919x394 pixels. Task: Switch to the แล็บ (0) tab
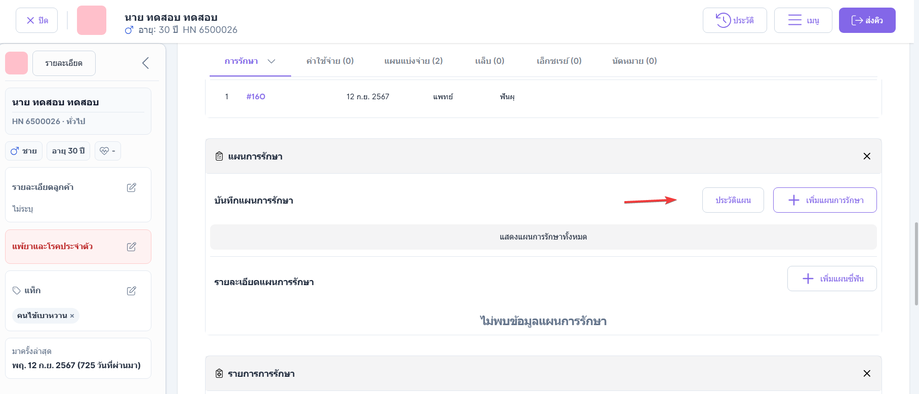point(489,61)
